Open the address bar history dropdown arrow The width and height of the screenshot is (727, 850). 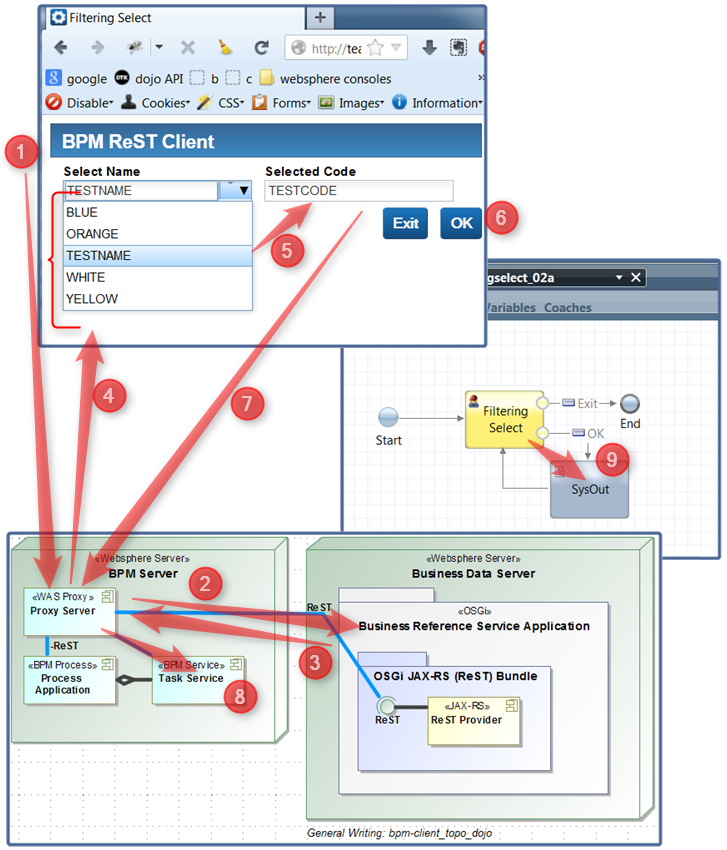[x=396, y=48]
